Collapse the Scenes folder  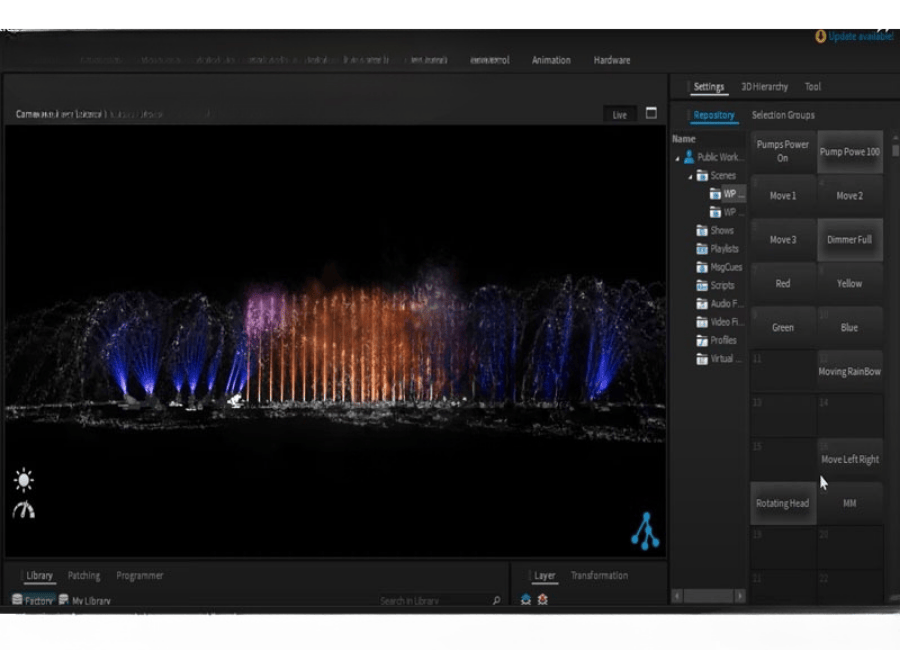[x=690, y=176]
